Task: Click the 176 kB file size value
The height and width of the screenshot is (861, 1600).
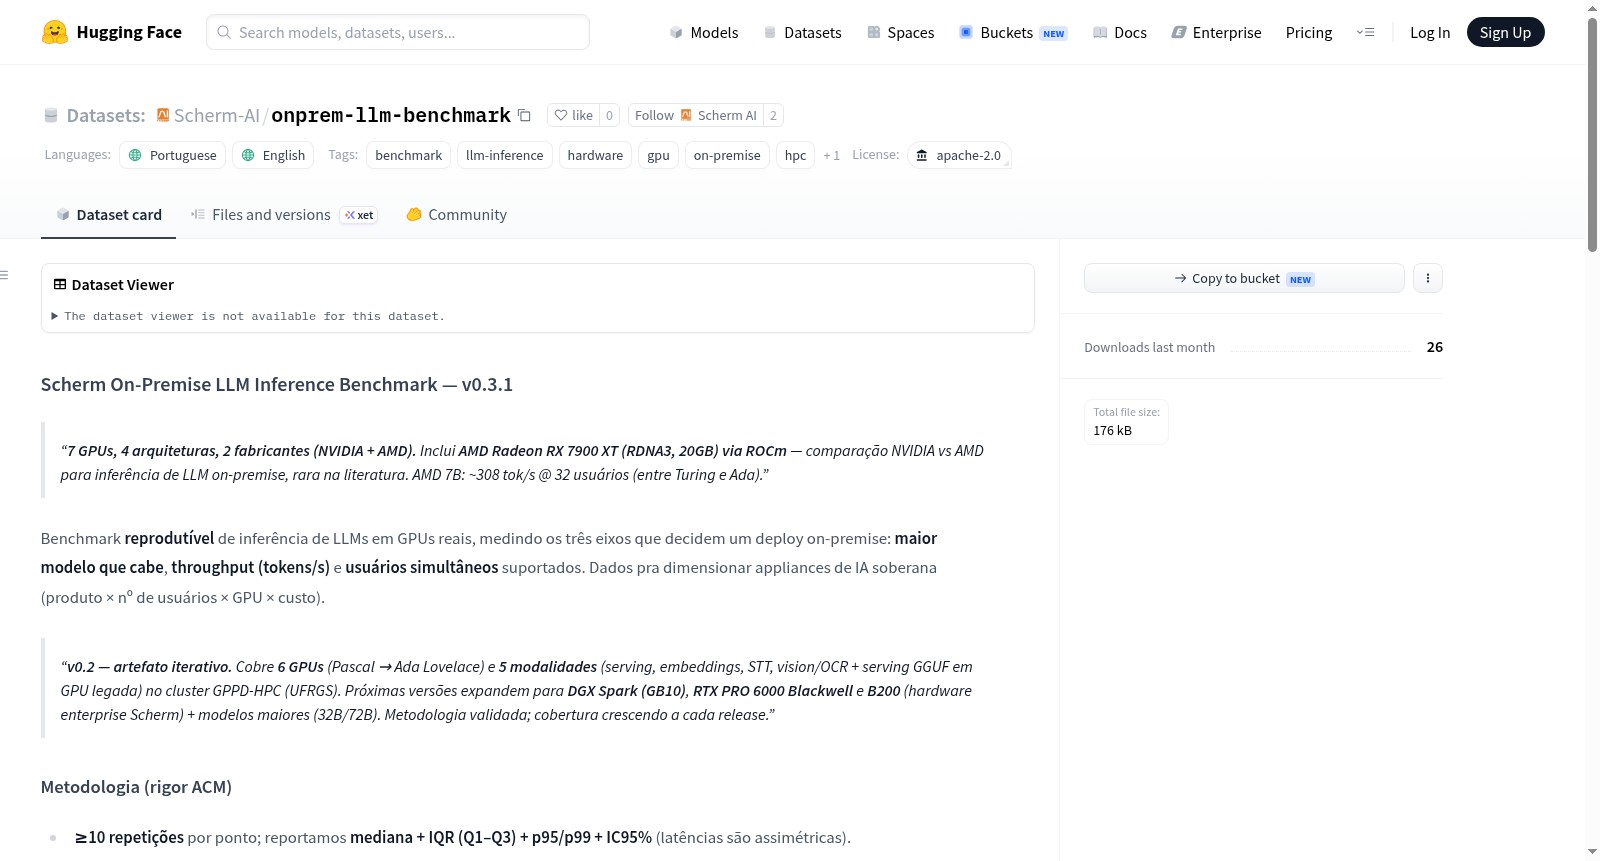Action: tap(1112, 430)
